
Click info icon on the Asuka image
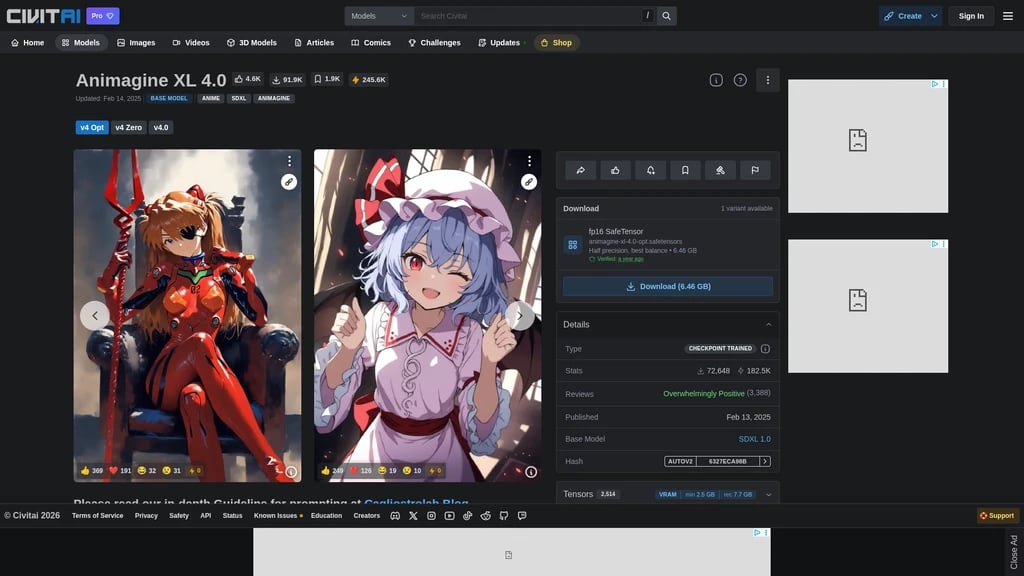291,472
